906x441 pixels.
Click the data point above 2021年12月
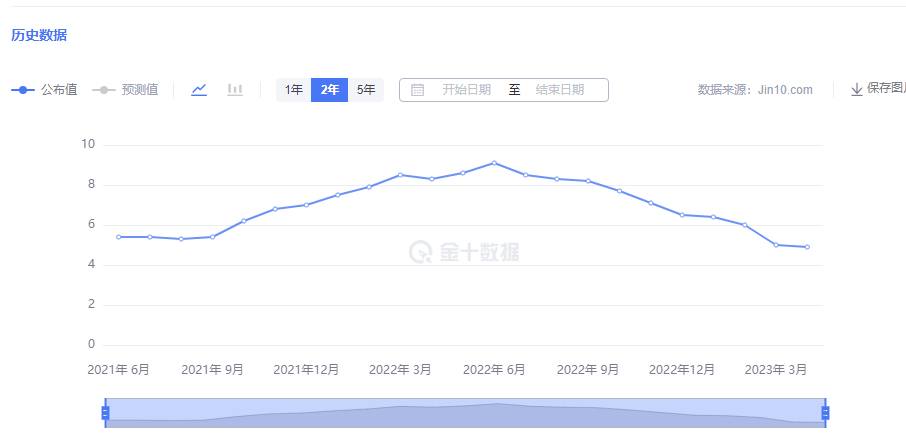tap(306, 205)
